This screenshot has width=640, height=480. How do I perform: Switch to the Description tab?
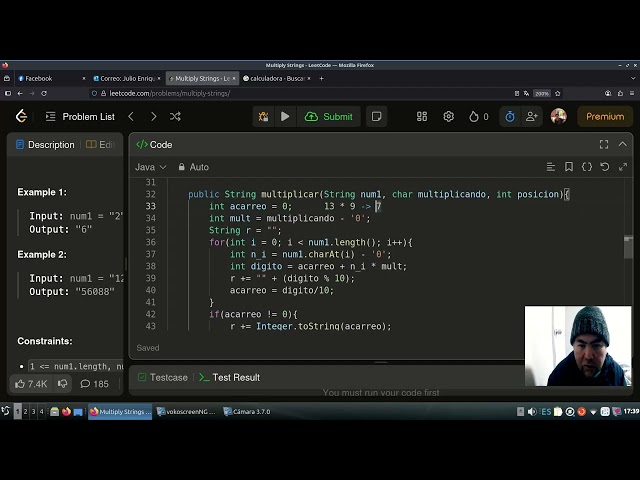point(45,145)
